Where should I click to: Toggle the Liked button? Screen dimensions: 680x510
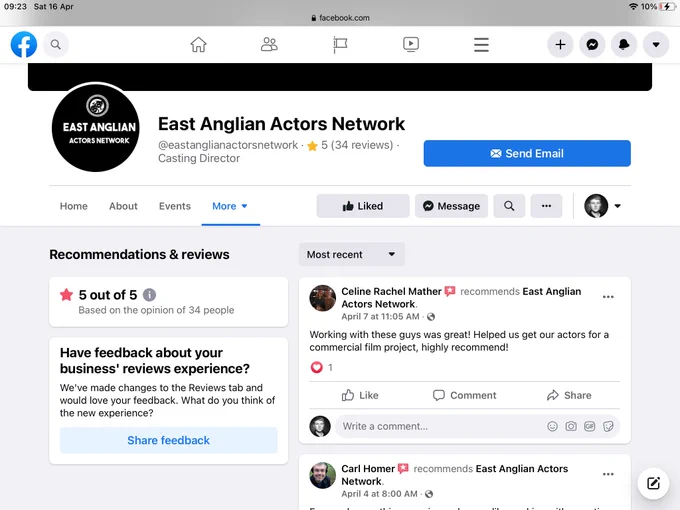(x=363, y=206)
